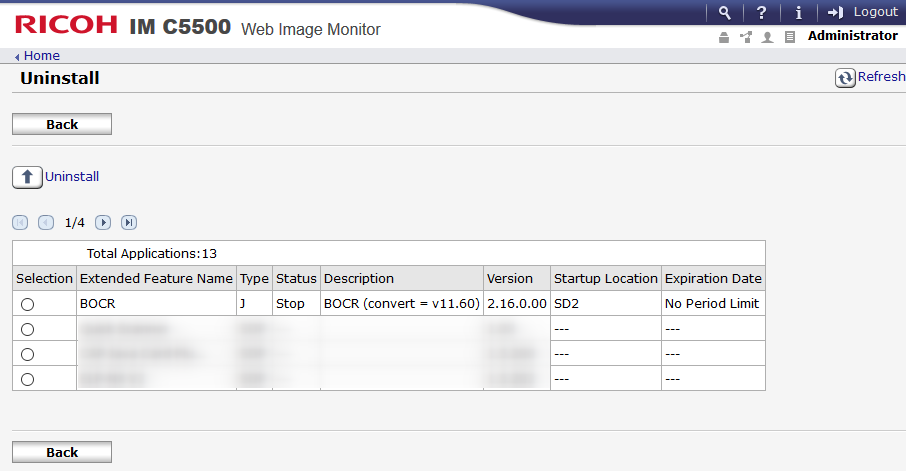
Task: Select the radio button in the third row
Action: (x=27, y=354)
